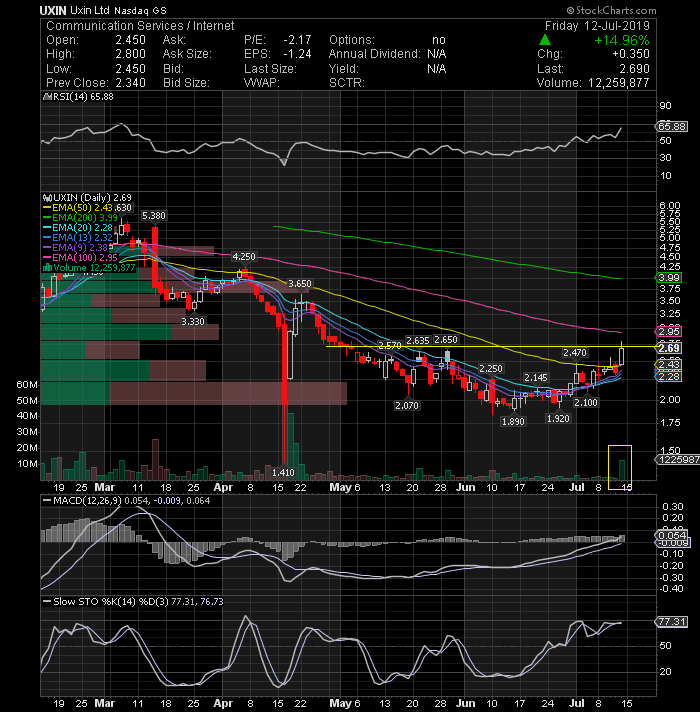Click the P/E -2.17 value
700x712 pixels.
click(x=297, y=40)
